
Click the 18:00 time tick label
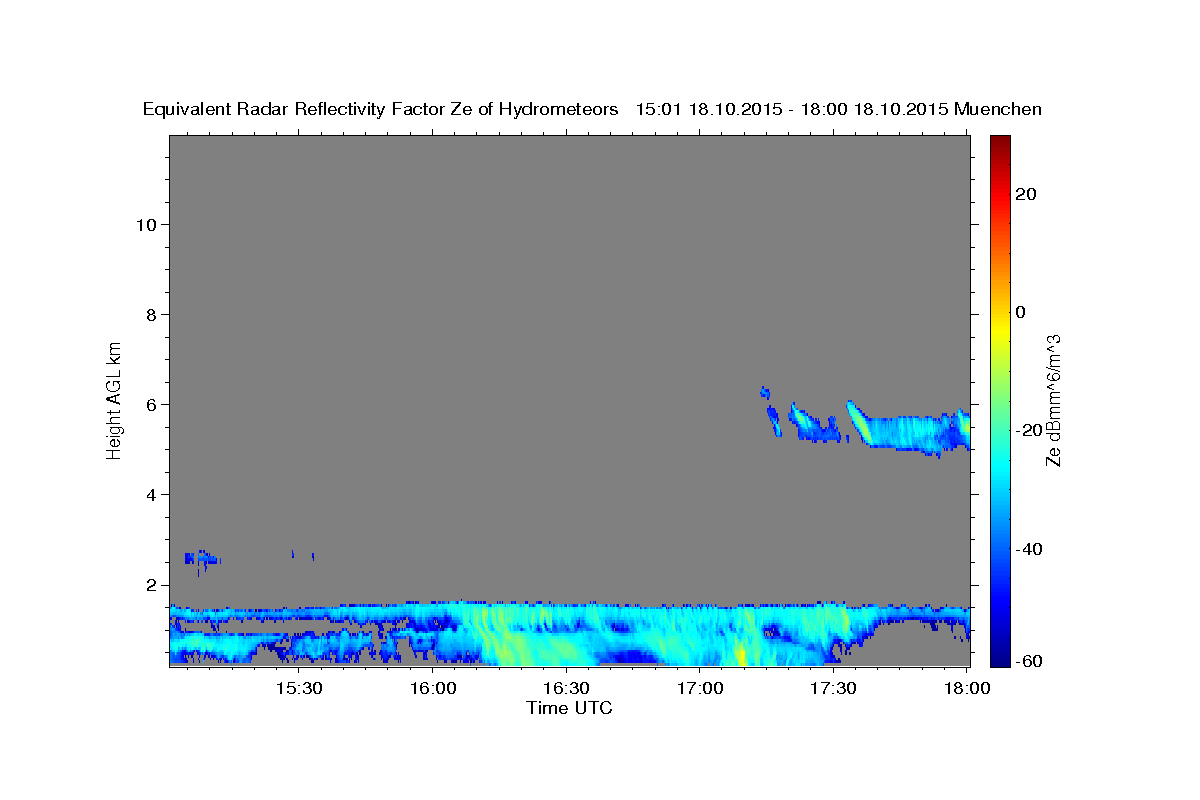(967, 689)
